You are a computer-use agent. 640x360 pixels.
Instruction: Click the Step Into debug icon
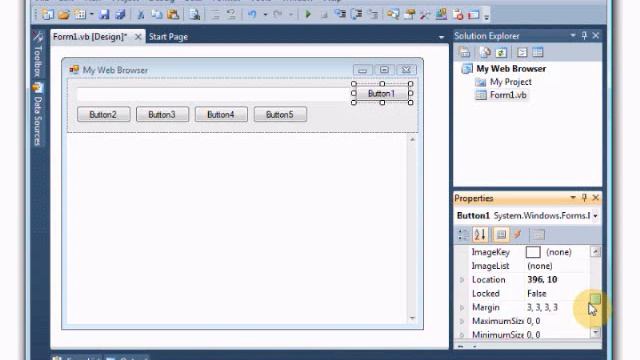[x=340, y=15]
